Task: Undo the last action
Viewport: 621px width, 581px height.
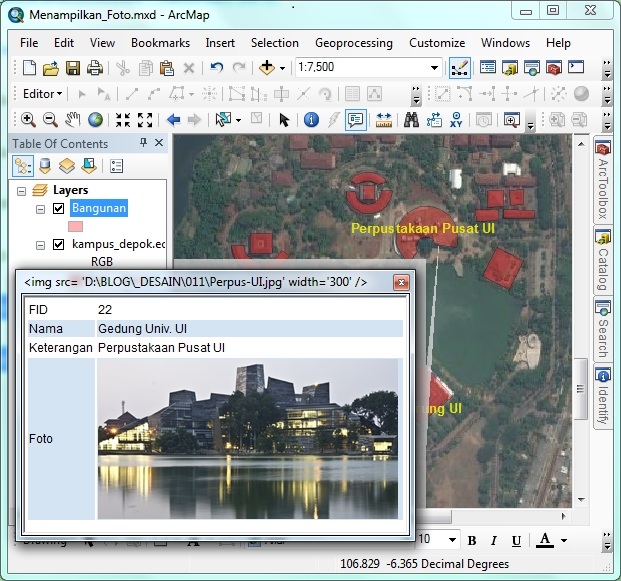Action: 217,68
